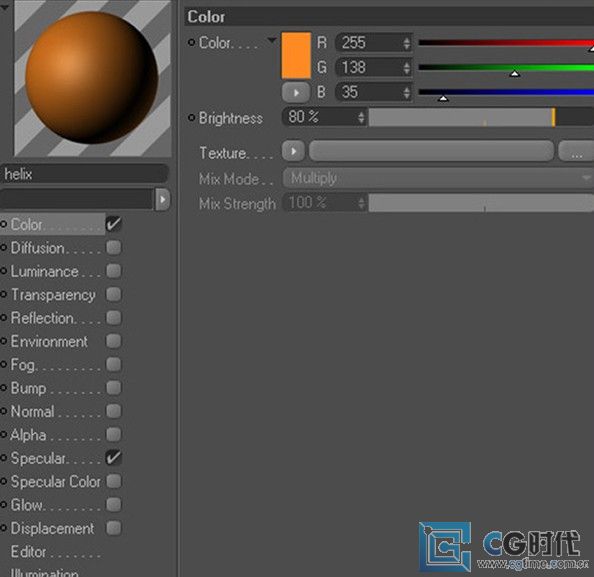This screenshot has height=577, width=594.
Task: Click the G value stepper arrows
Action: pyautogui.click(x=406, y=68)
